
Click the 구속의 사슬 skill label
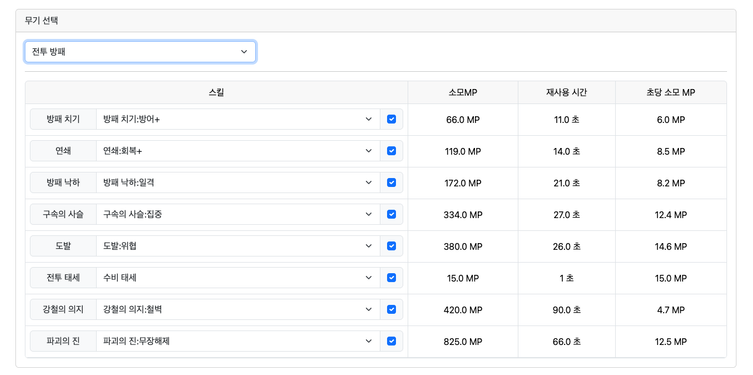[63, 214]
